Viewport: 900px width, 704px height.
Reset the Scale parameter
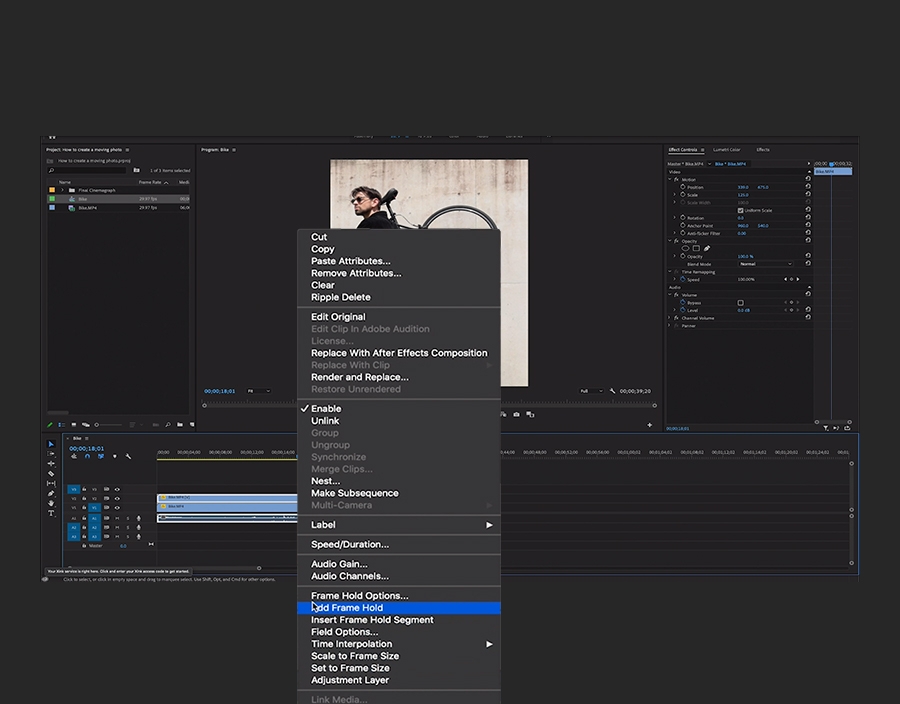(x=808, y=195)
